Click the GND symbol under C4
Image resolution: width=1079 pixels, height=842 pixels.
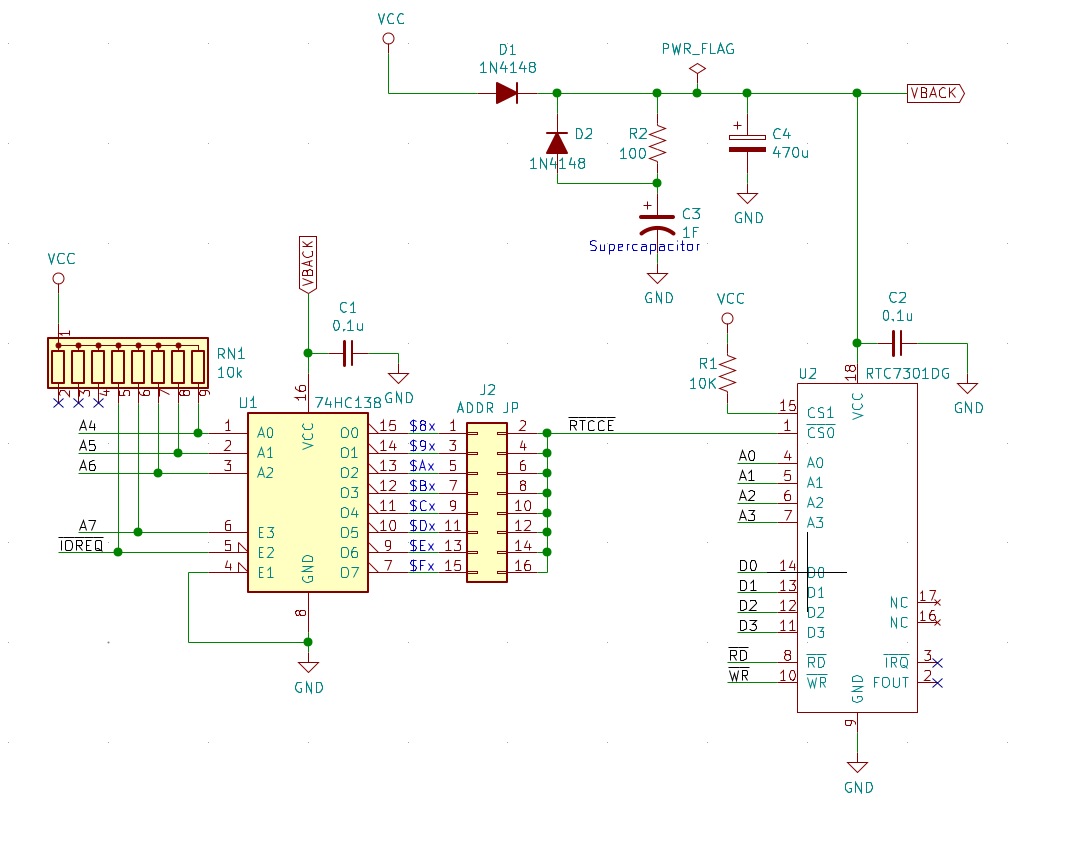[x=747, y=199]
